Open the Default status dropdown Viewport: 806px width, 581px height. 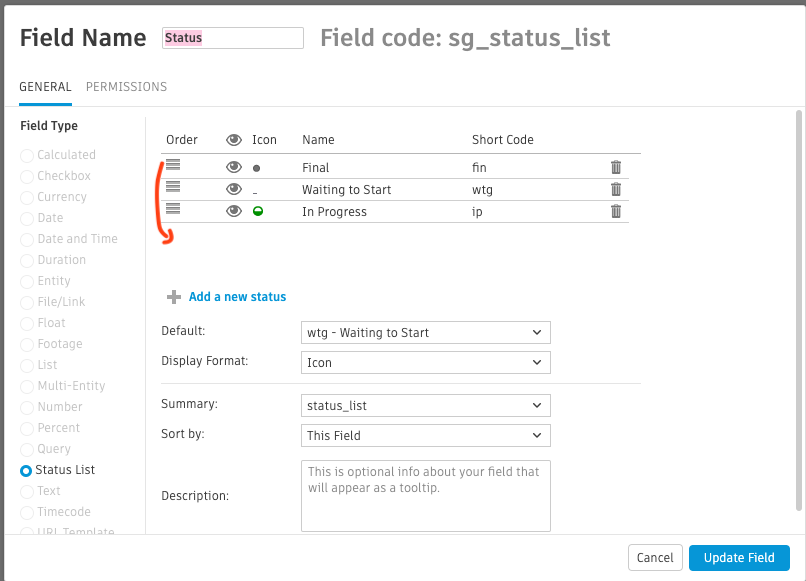pyautogui.click(x=425, y=332)
